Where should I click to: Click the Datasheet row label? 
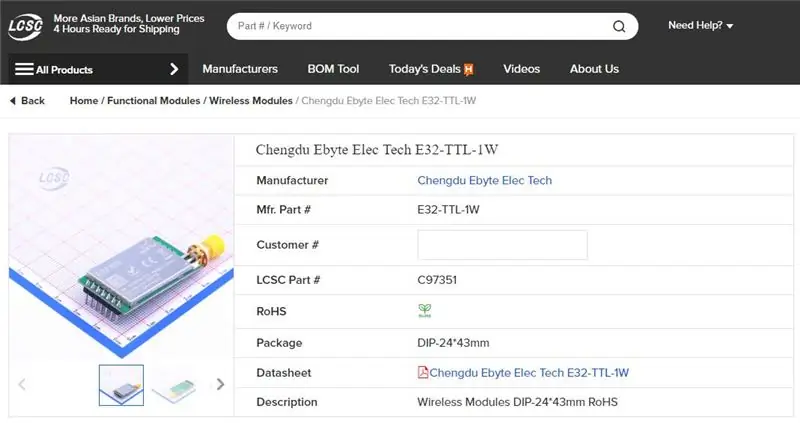(x=284, y=373)
